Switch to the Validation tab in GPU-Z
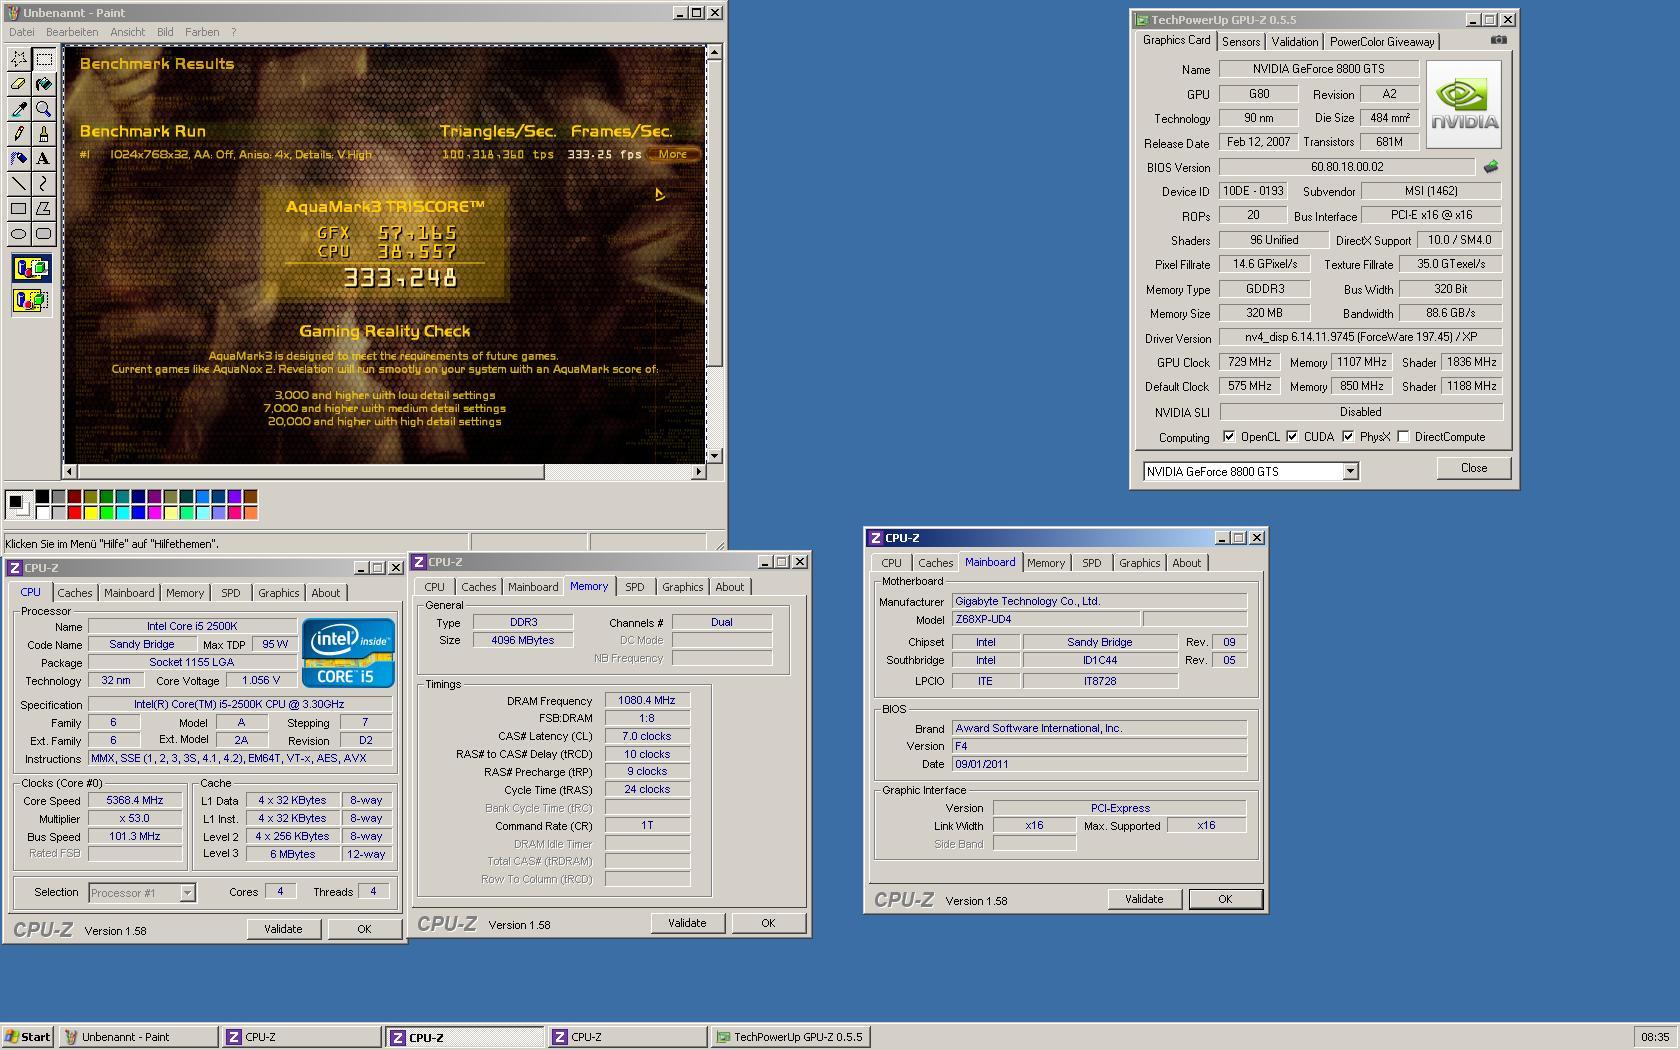The height and width of the screenshot is (1050, 1680). point(1295,42)
